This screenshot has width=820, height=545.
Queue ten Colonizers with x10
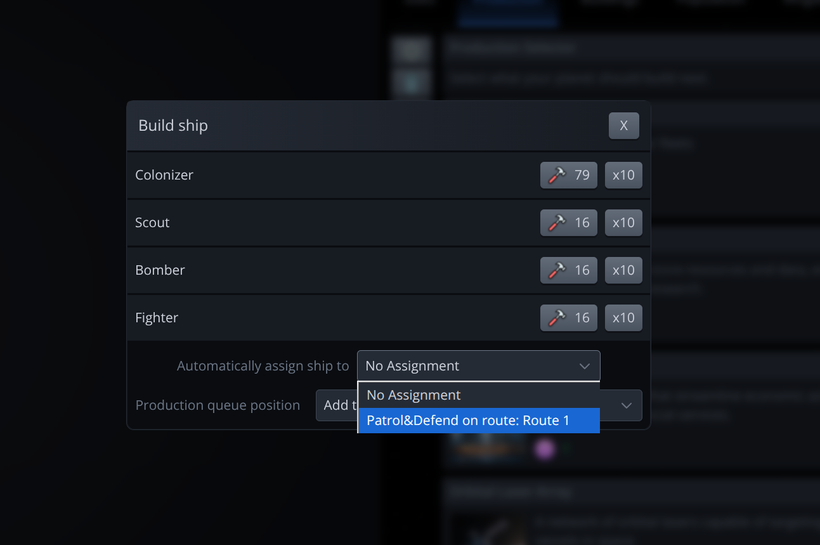[623, 175]
